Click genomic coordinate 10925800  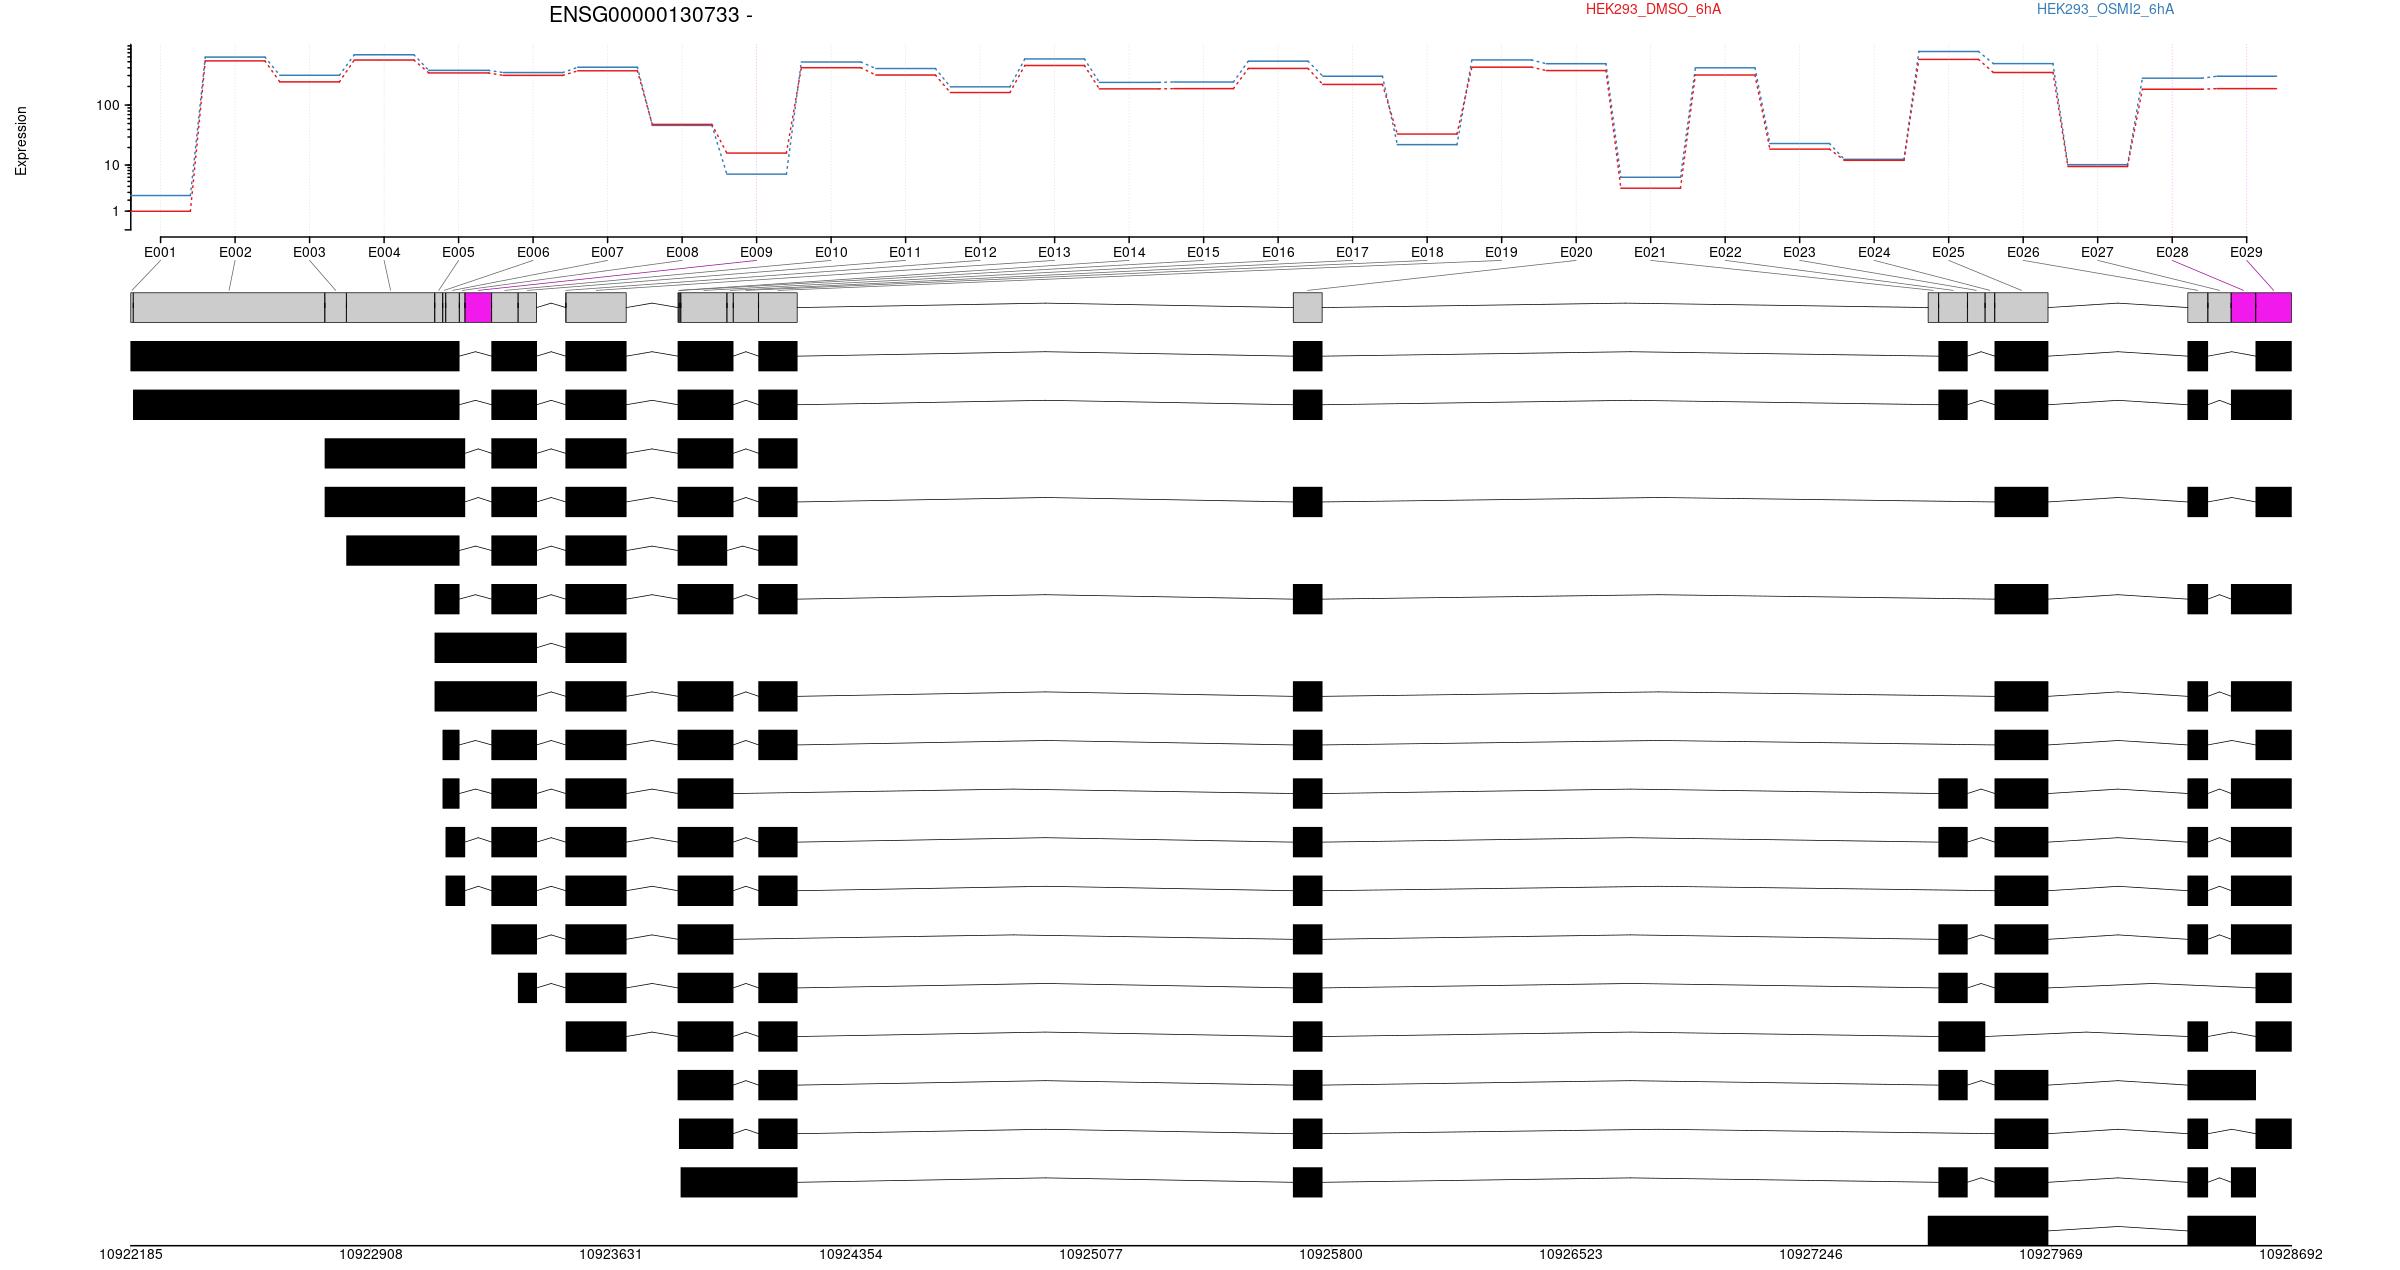click(1331, 1254)
